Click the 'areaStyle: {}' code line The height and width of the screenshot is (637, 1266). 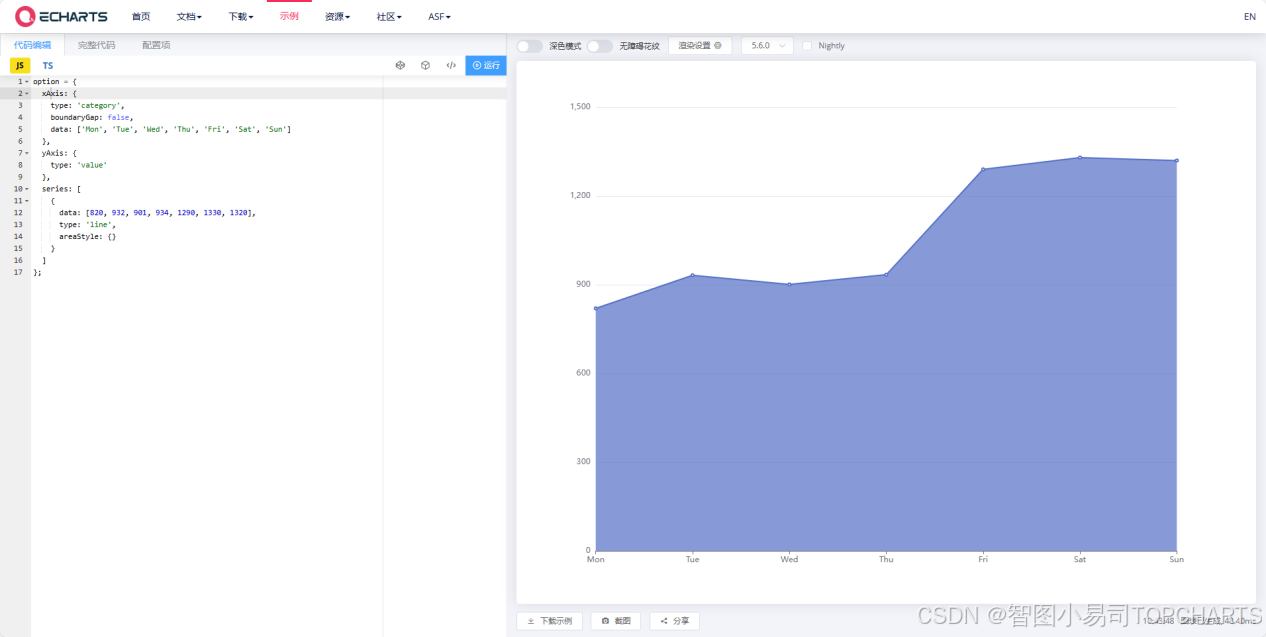coord(87,237)
